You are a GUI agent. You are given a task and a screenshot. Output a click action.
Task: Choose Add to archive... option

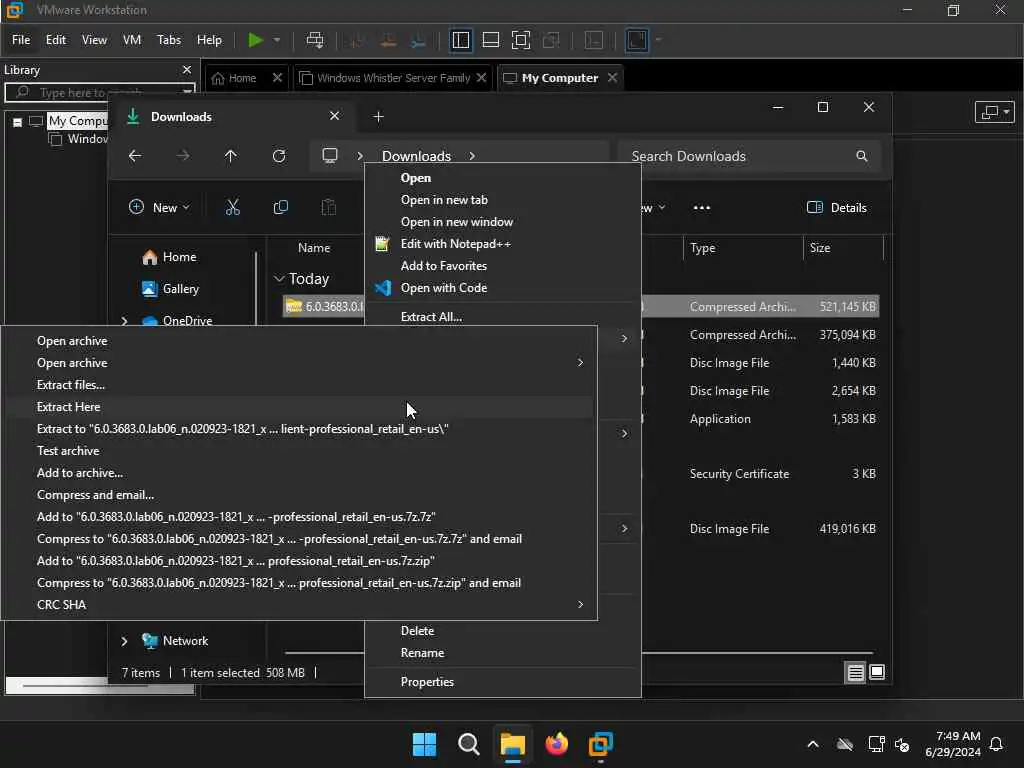(x=299, y=473)
